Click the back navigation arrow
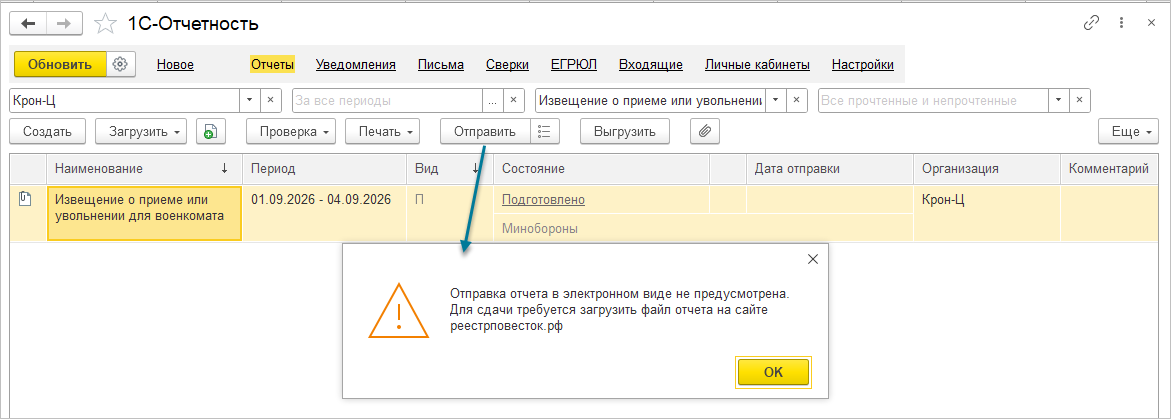The height and width of the screenshot is (419, 1171). [x=28, y=24]
